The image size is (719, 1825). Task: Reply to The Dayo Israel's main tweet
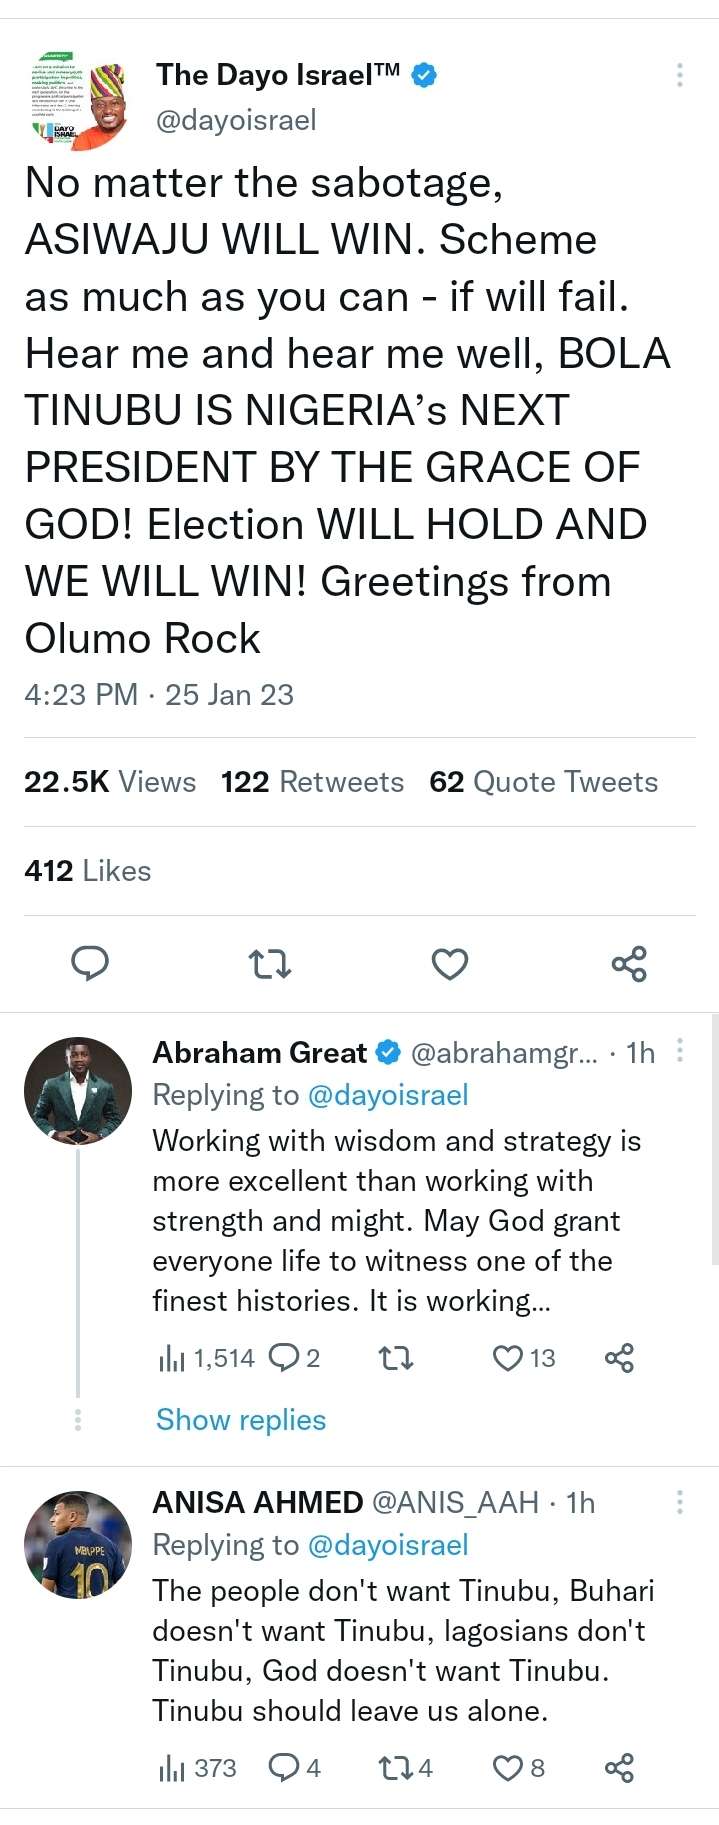pyautogui.click(x=90, y=963)
